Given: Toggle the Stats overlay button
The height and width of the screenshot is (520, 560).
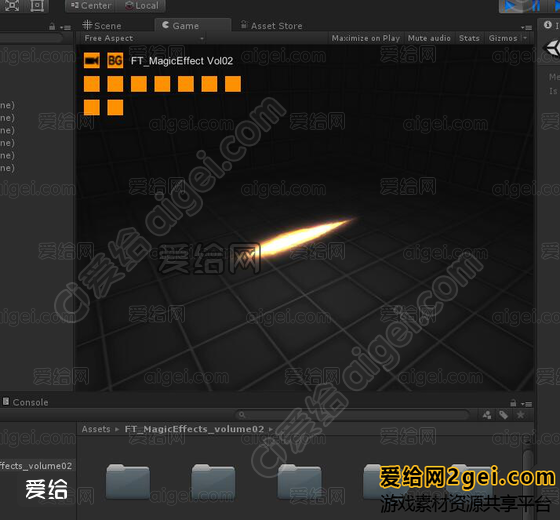Looking at the screenshot, I should 469,38.
